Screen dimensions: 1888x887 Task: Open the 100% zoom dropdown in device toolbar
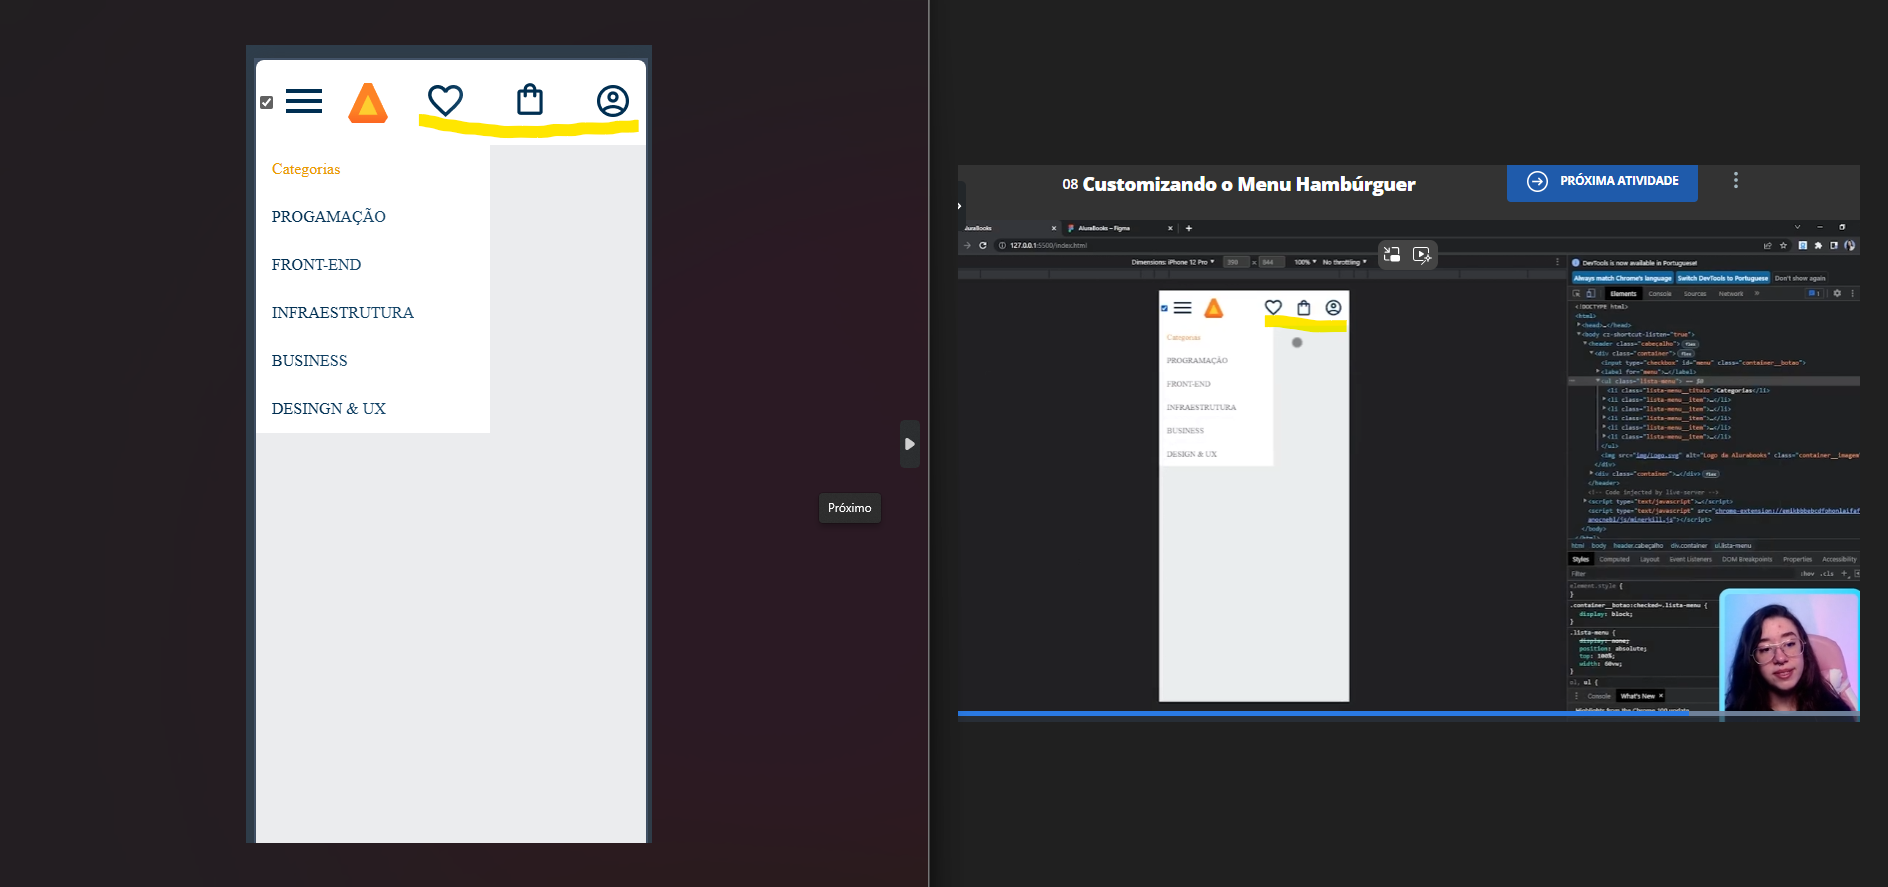1305,262
